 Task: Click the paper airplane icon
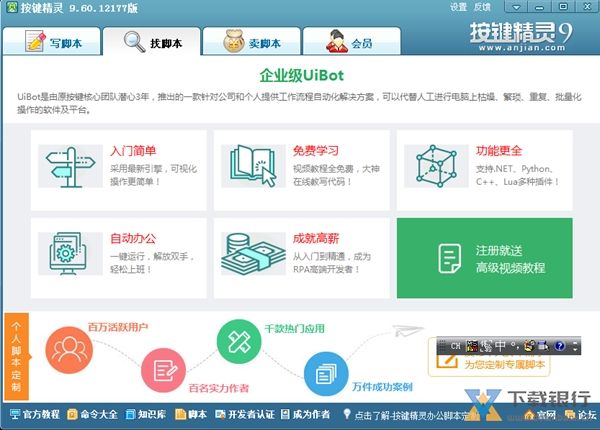click(x=408, y=330)
